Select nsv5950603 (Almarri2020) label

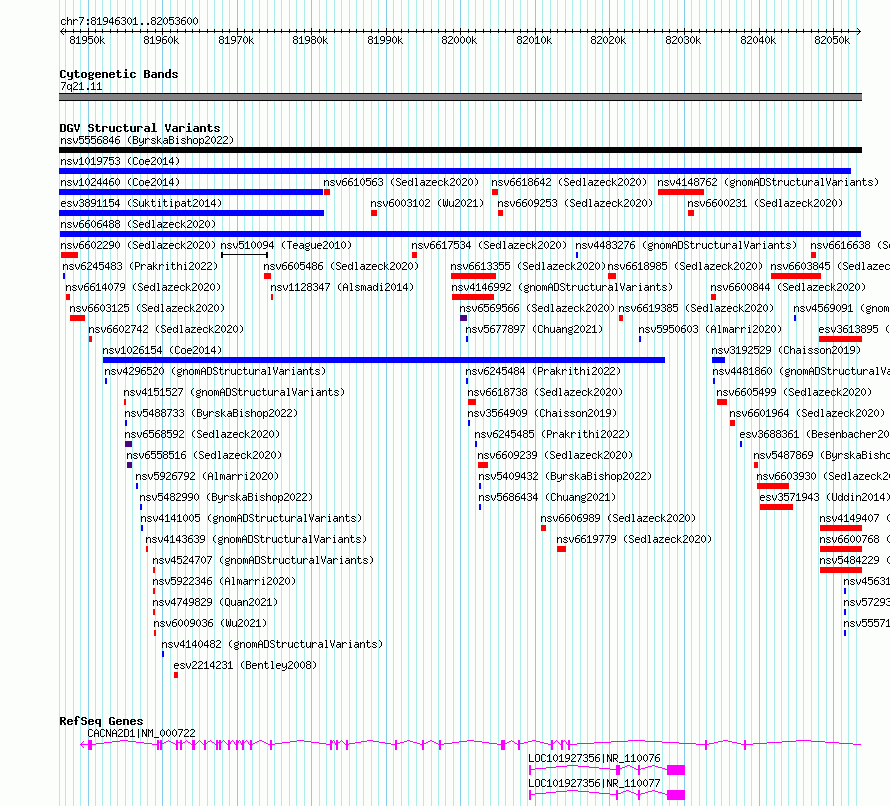coord(710,329)
